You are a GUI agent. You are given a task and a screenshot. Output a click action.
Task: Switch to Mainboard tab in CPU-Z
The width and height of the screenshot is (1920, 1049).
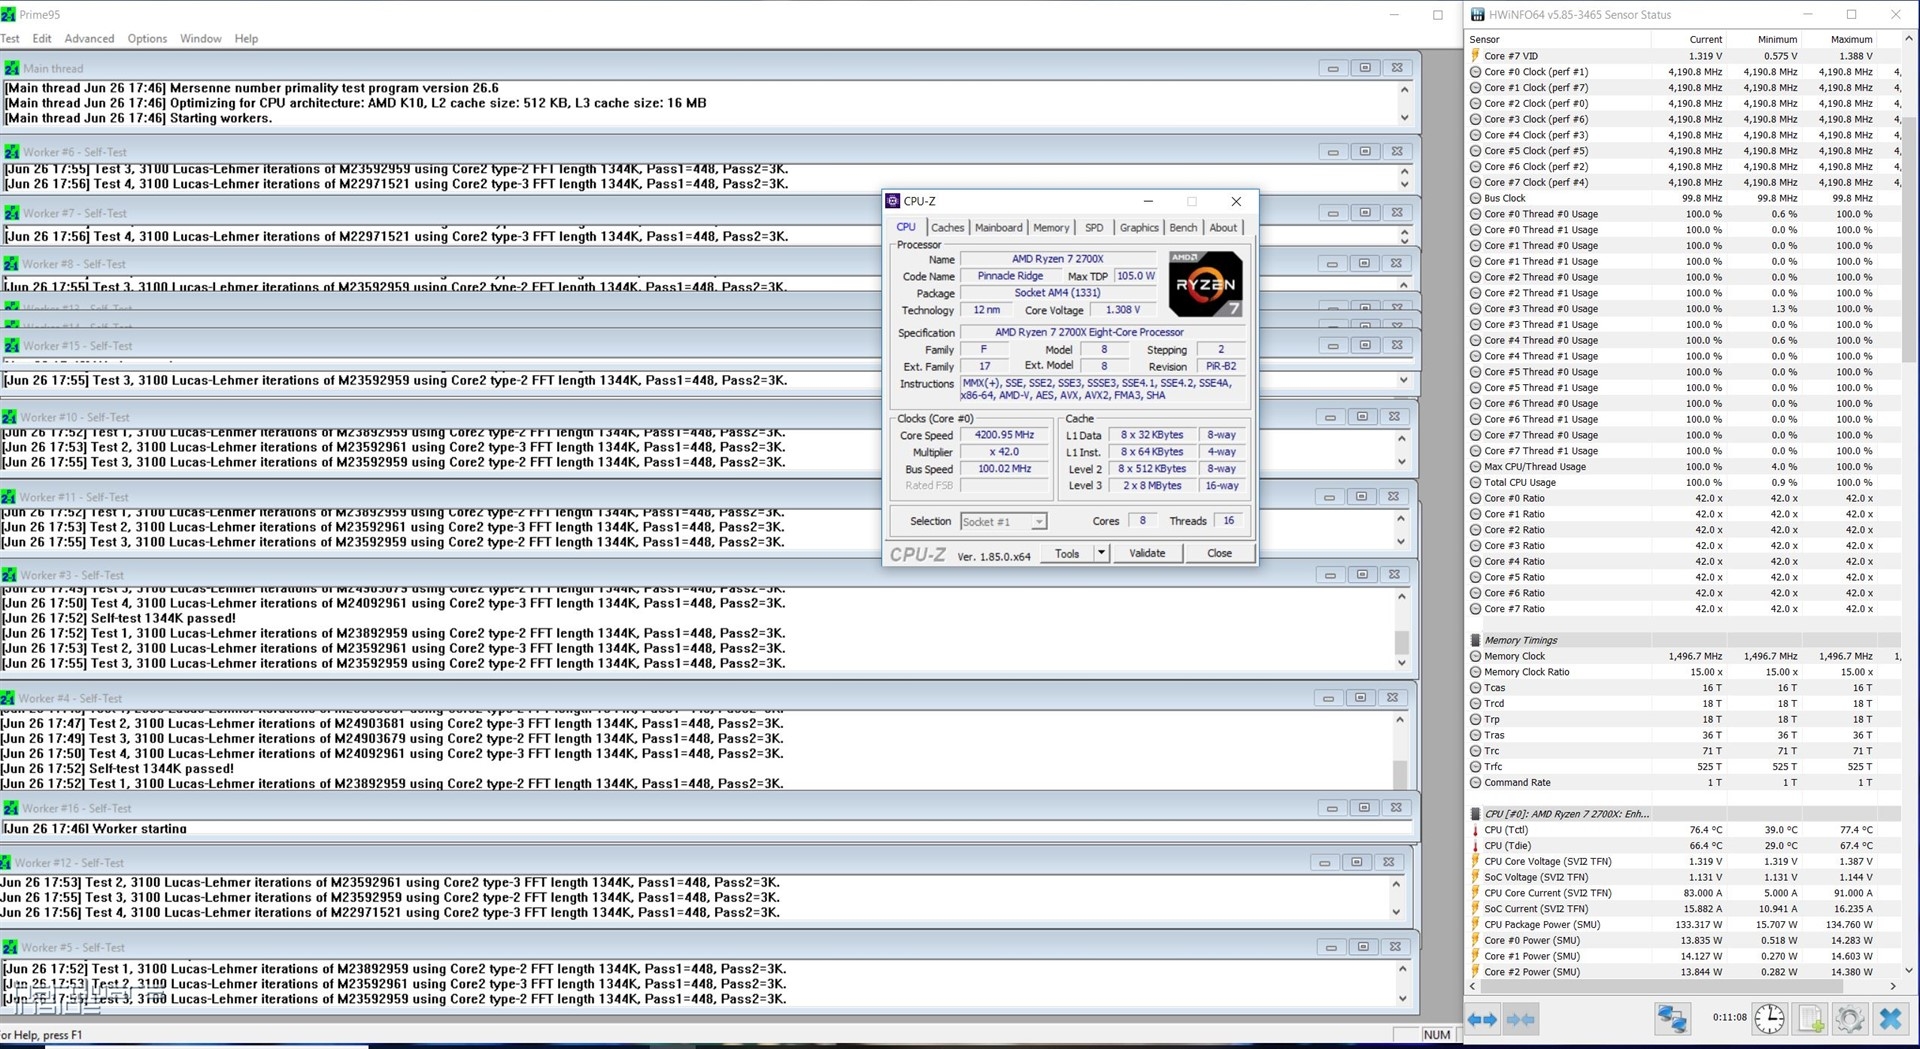(x=998, y=228)
